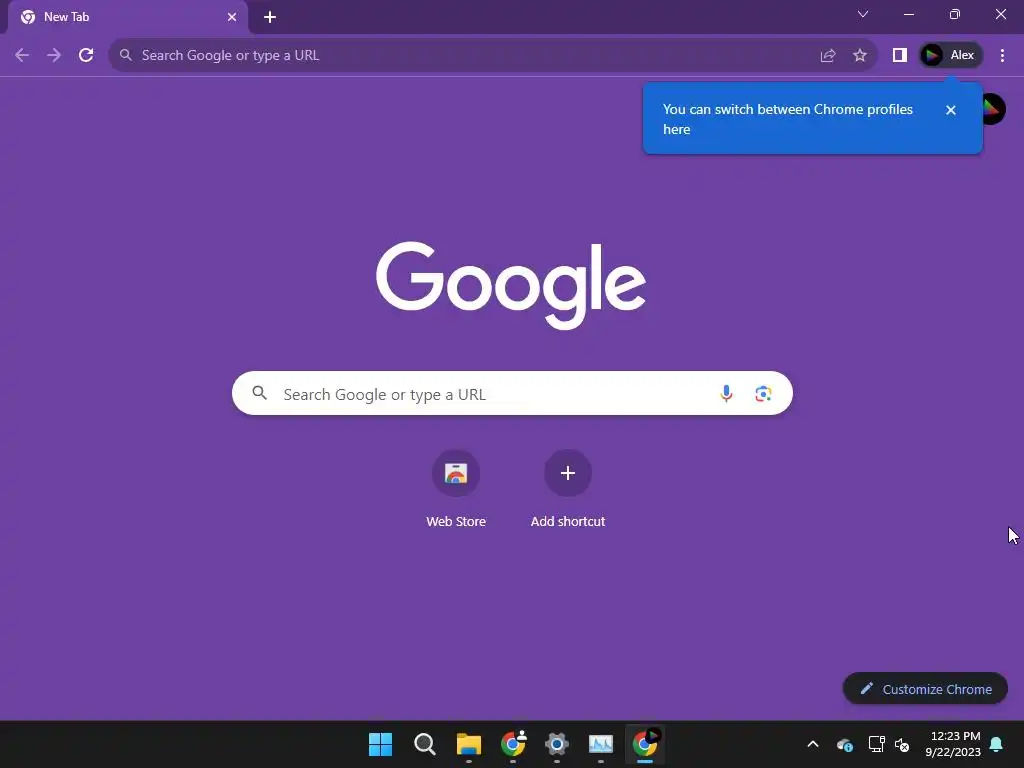Image resolution: width=1024 pixels, height=768 pixels.
Task: Click the "Add shortcut" label
Action: (568, 521)
